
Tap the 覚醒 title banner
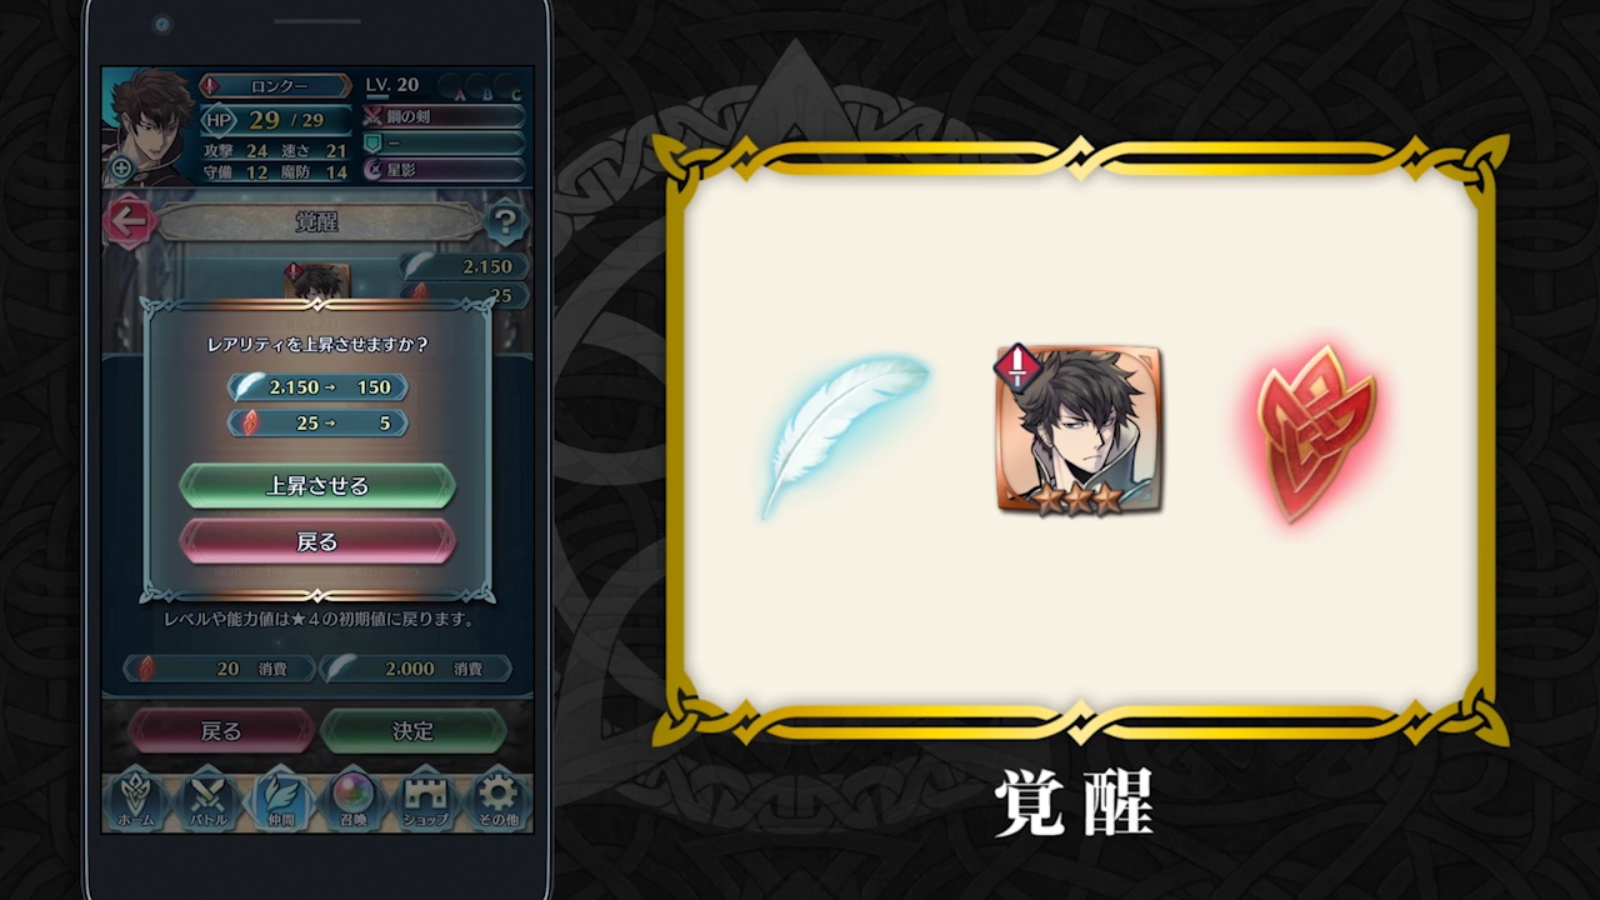318,222
